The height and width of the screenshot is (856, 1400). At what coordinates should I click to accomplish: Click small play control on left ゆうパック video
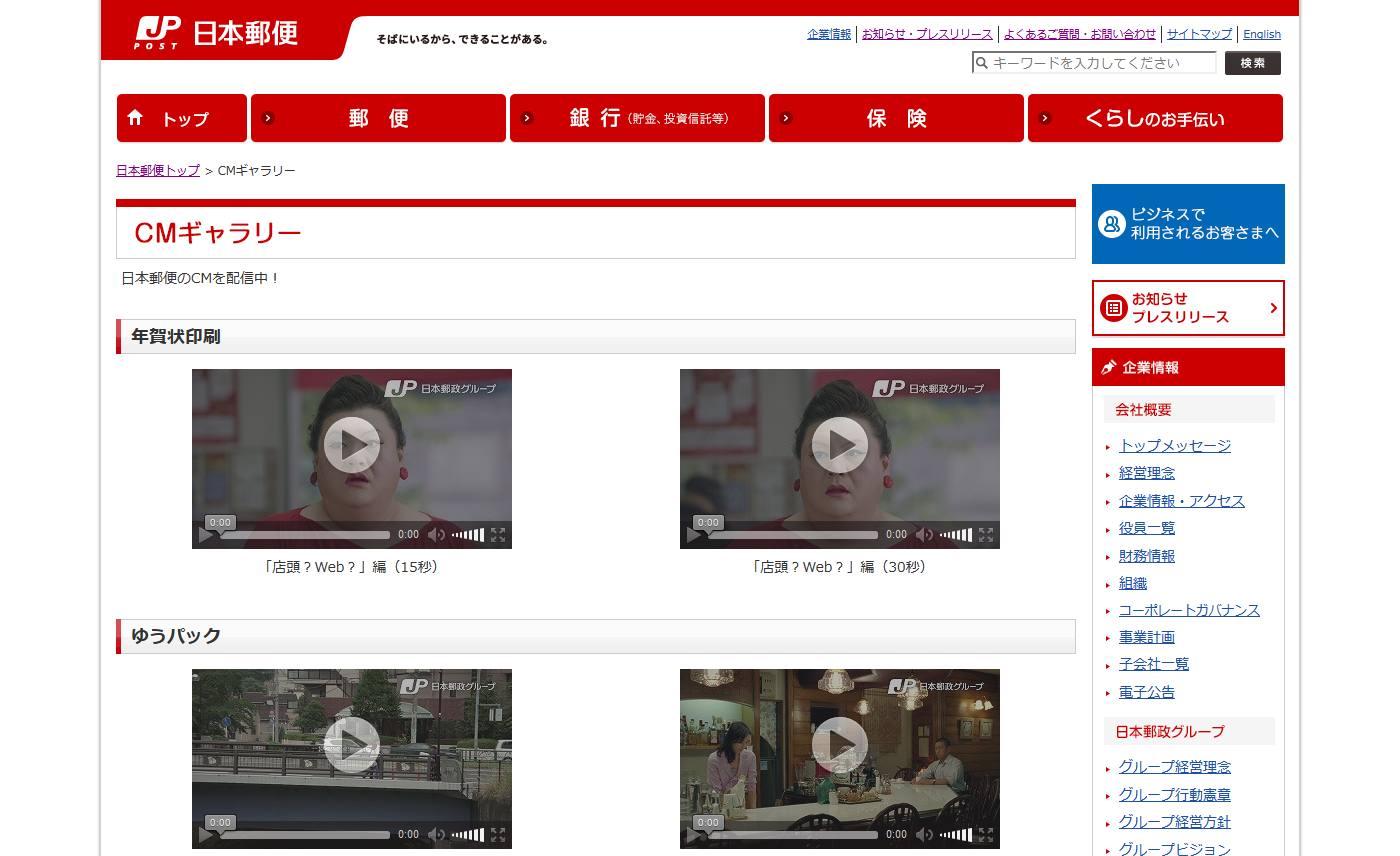point(206,835)
